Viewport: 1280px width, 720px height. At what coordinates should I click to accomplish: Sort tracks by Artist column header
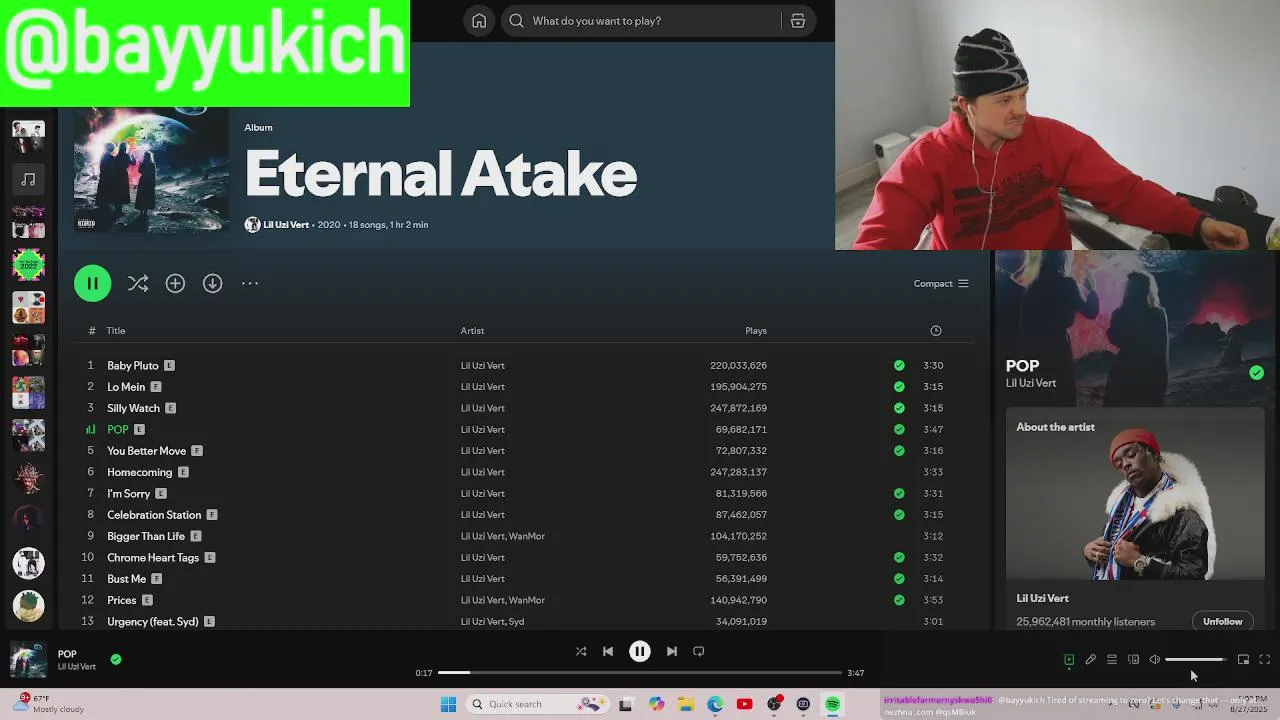pos(472,331)
